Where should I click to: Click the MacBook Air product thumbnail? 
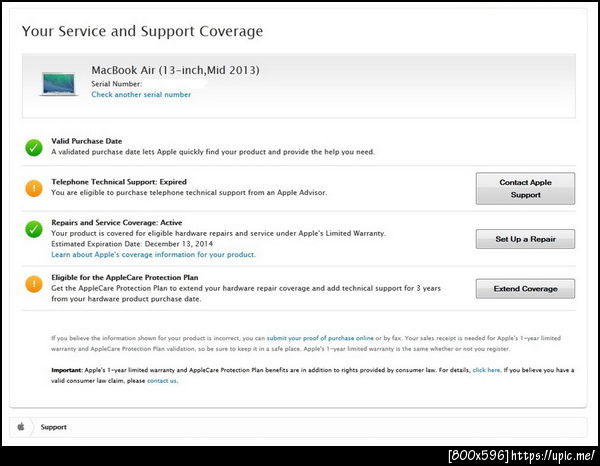coord(59,84)
